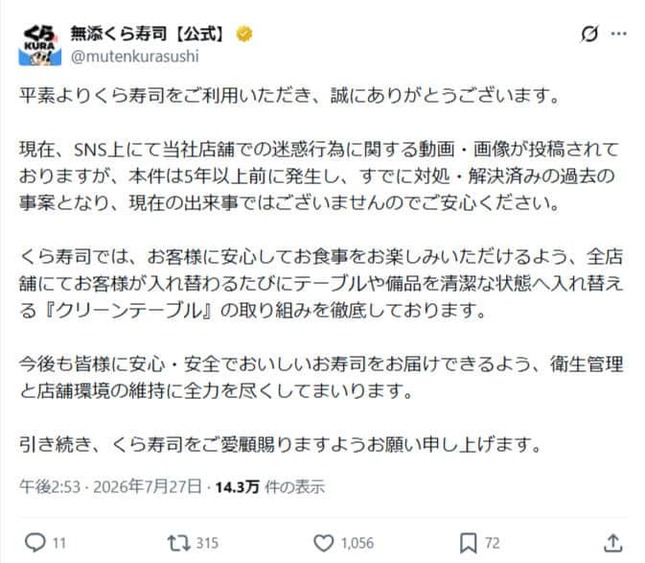Click the repost arrows icon
Viewport: 645px width, 563px height.
(x=179, y=543)
